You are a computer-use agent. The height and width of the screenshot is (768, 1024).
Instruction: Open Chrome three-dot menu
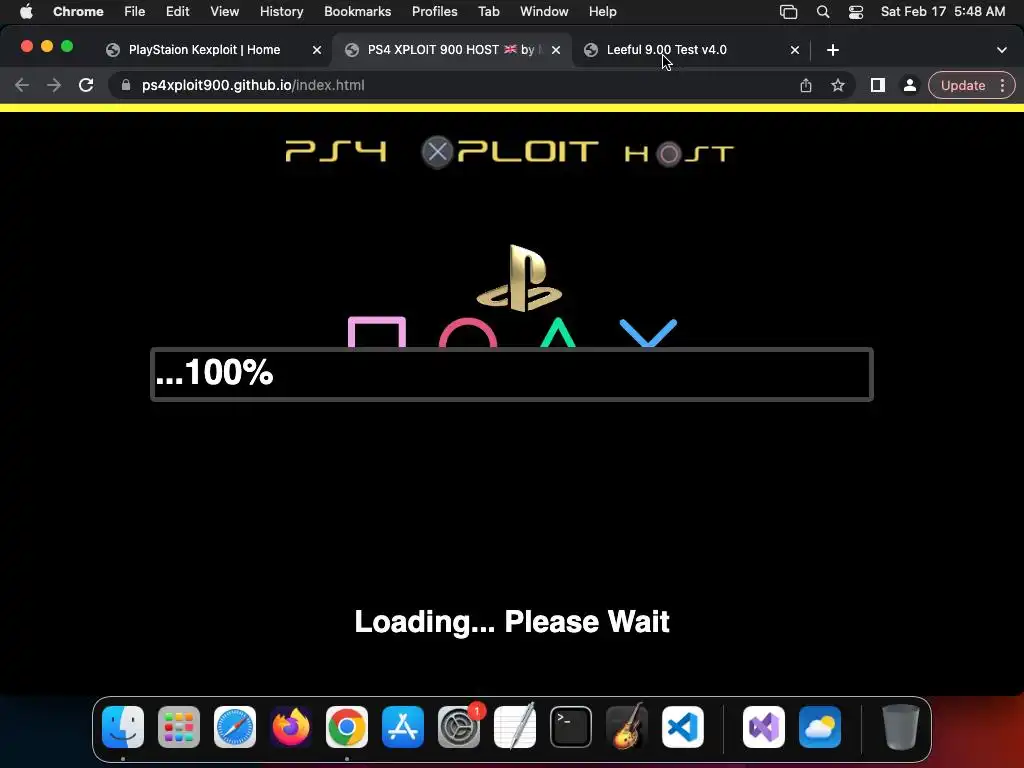1002,85
